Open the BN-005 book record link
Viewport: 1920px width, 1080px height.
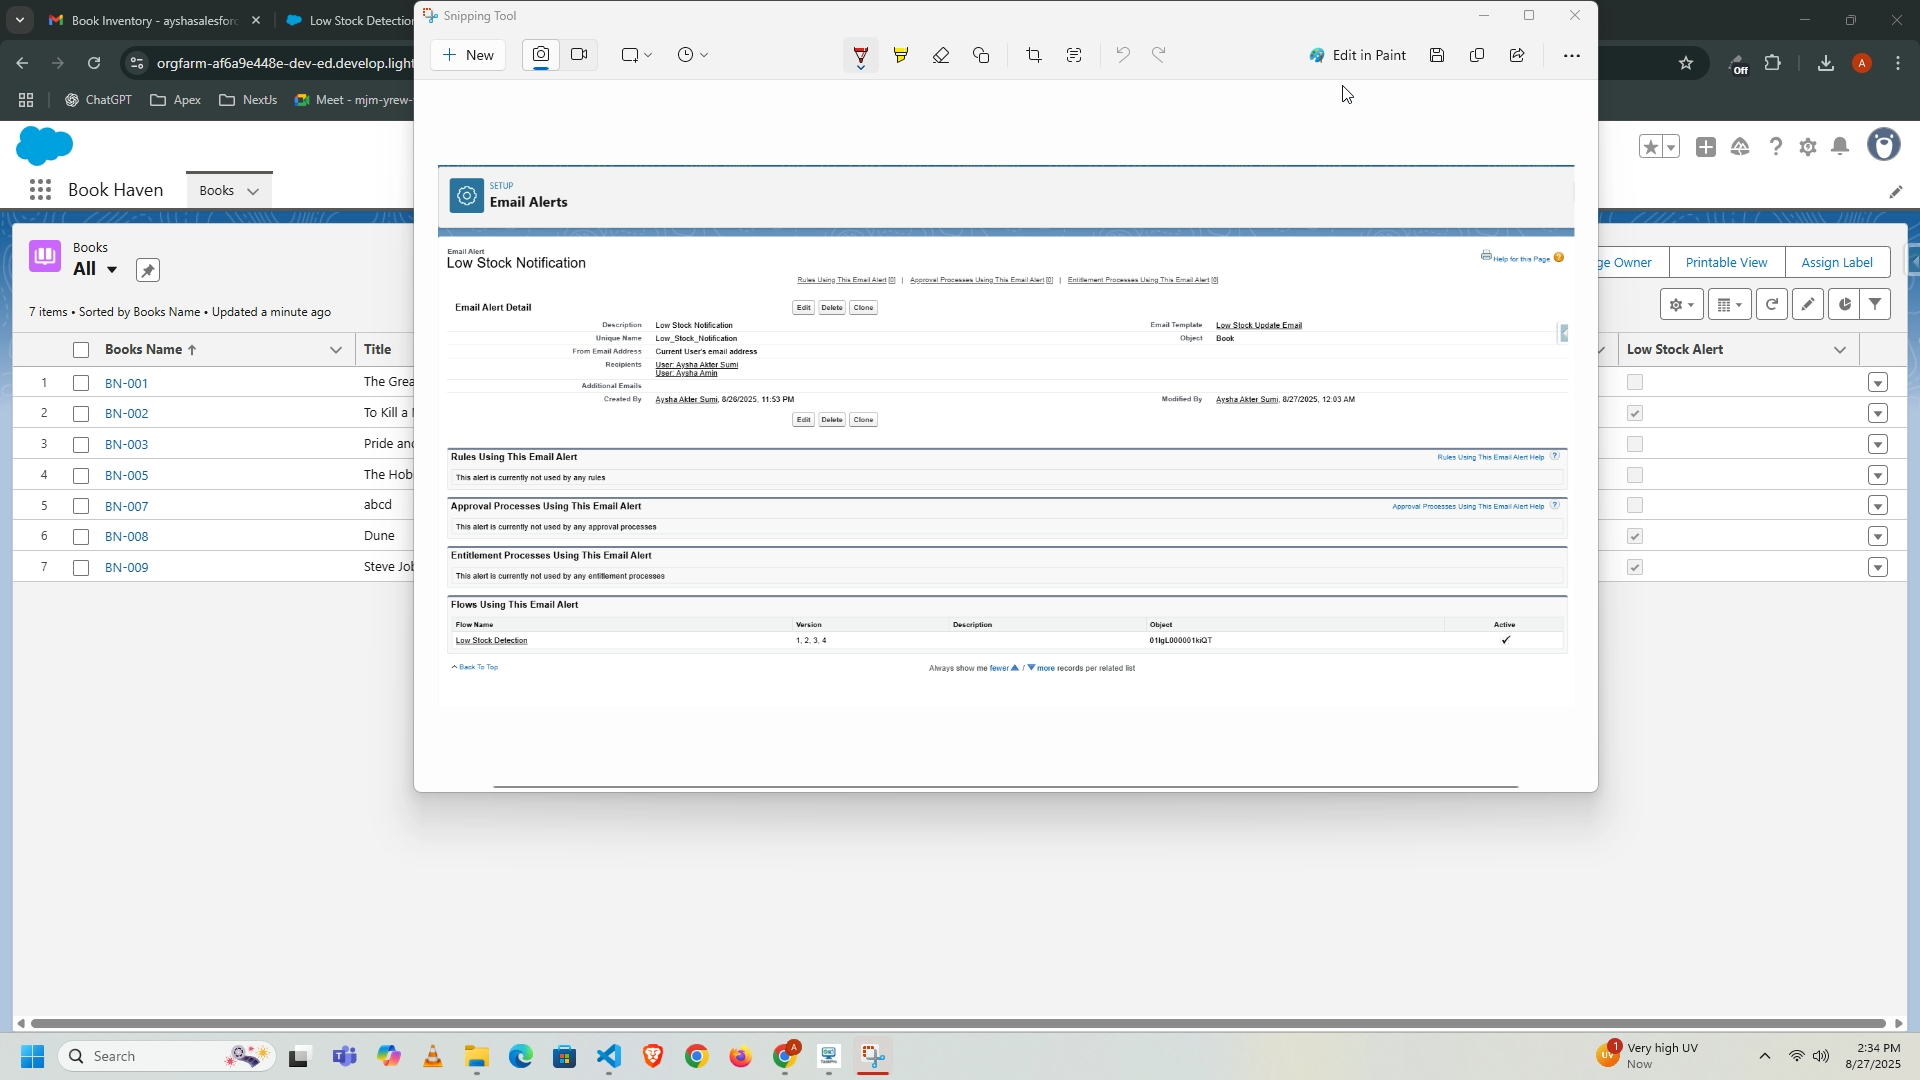(127, 476)
